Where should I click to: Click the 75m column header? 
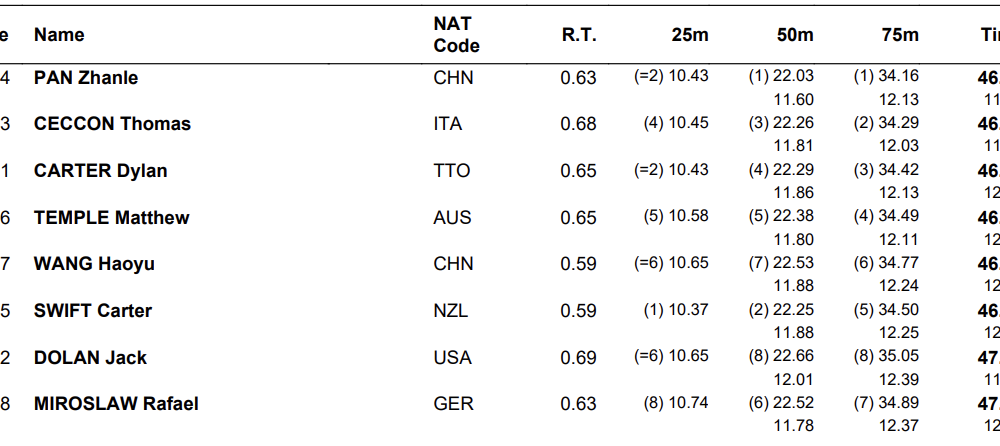[x=900, y=35]
